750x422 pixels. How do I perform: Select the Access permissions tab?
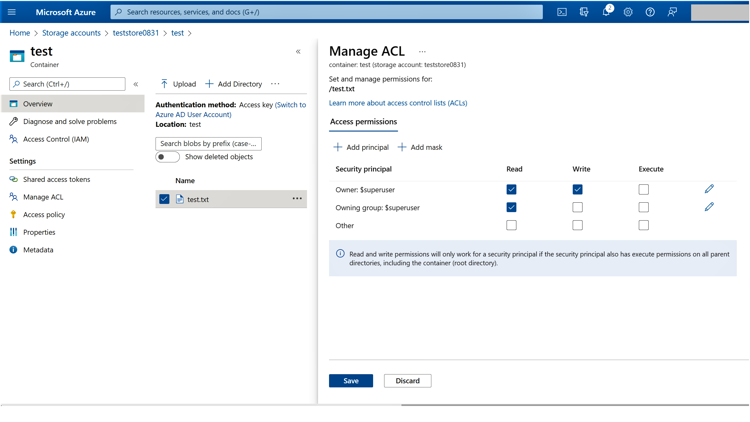[x=363, y=122]
